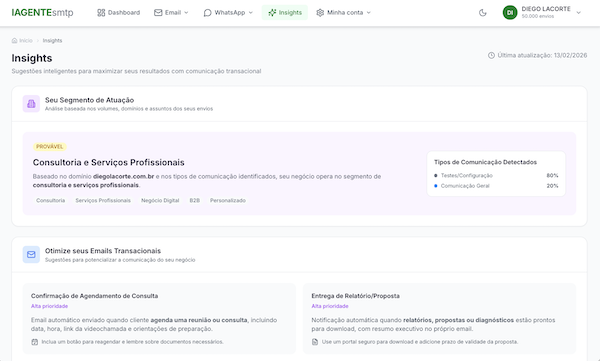Click the Consultoria tag
Viewport: 600px width, 361px height.
tap(51, 201)
